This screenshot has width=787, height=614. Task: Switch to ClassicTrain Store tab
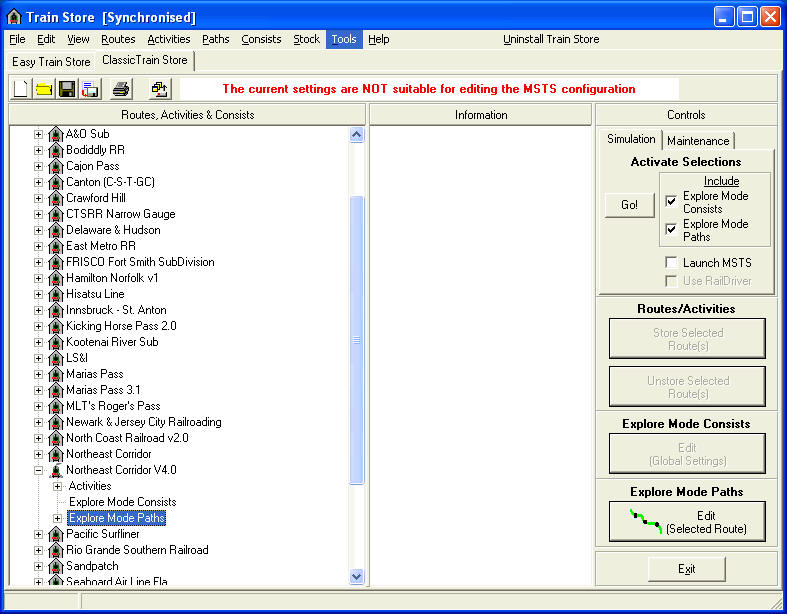(x=145, y=60)
